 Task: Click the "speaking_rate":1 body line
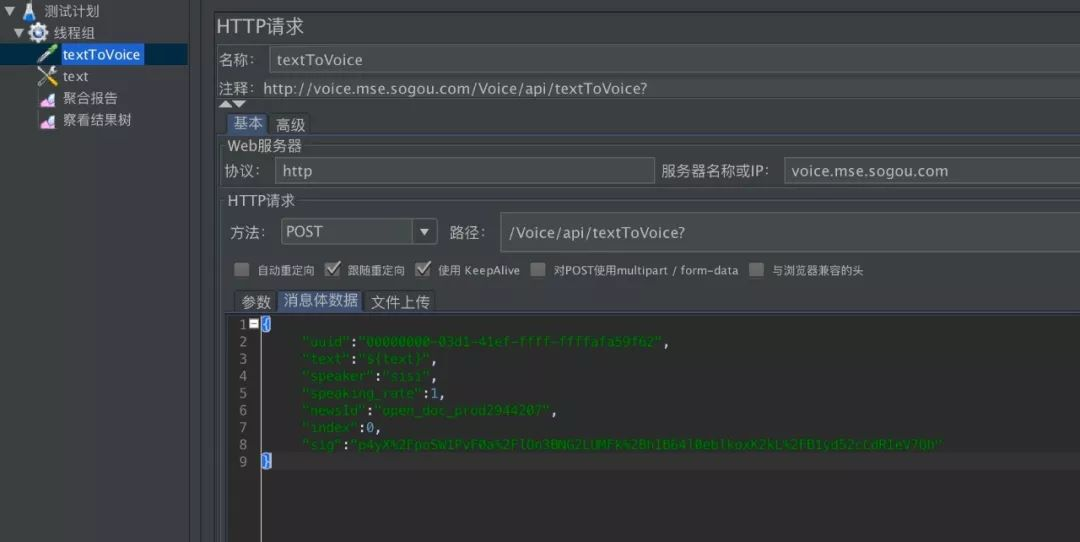373,393
